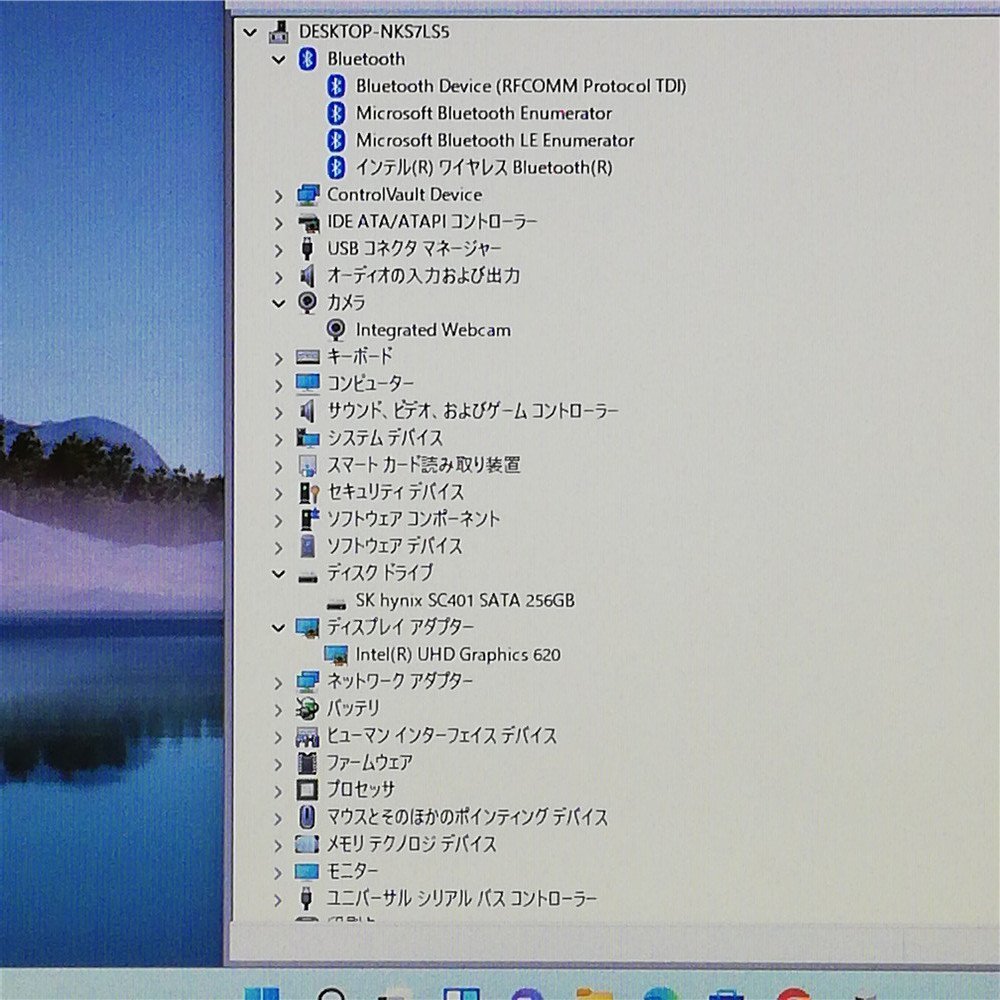Click the ディスク ドライブ category icon
Image resolution: width=1000 pixels, height=1000 pixels.
click(x=308, y=578)
